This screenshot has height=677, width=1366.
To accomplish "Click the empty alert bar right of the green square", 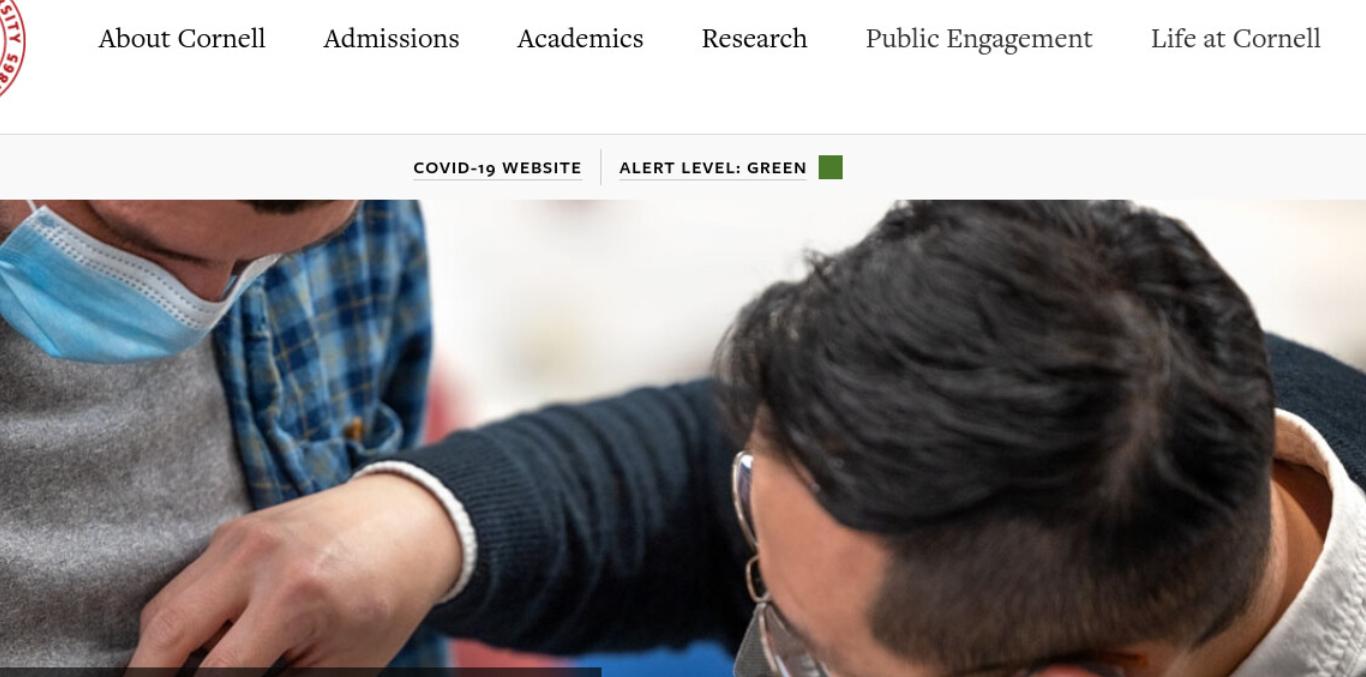I will click(1100, 168).
